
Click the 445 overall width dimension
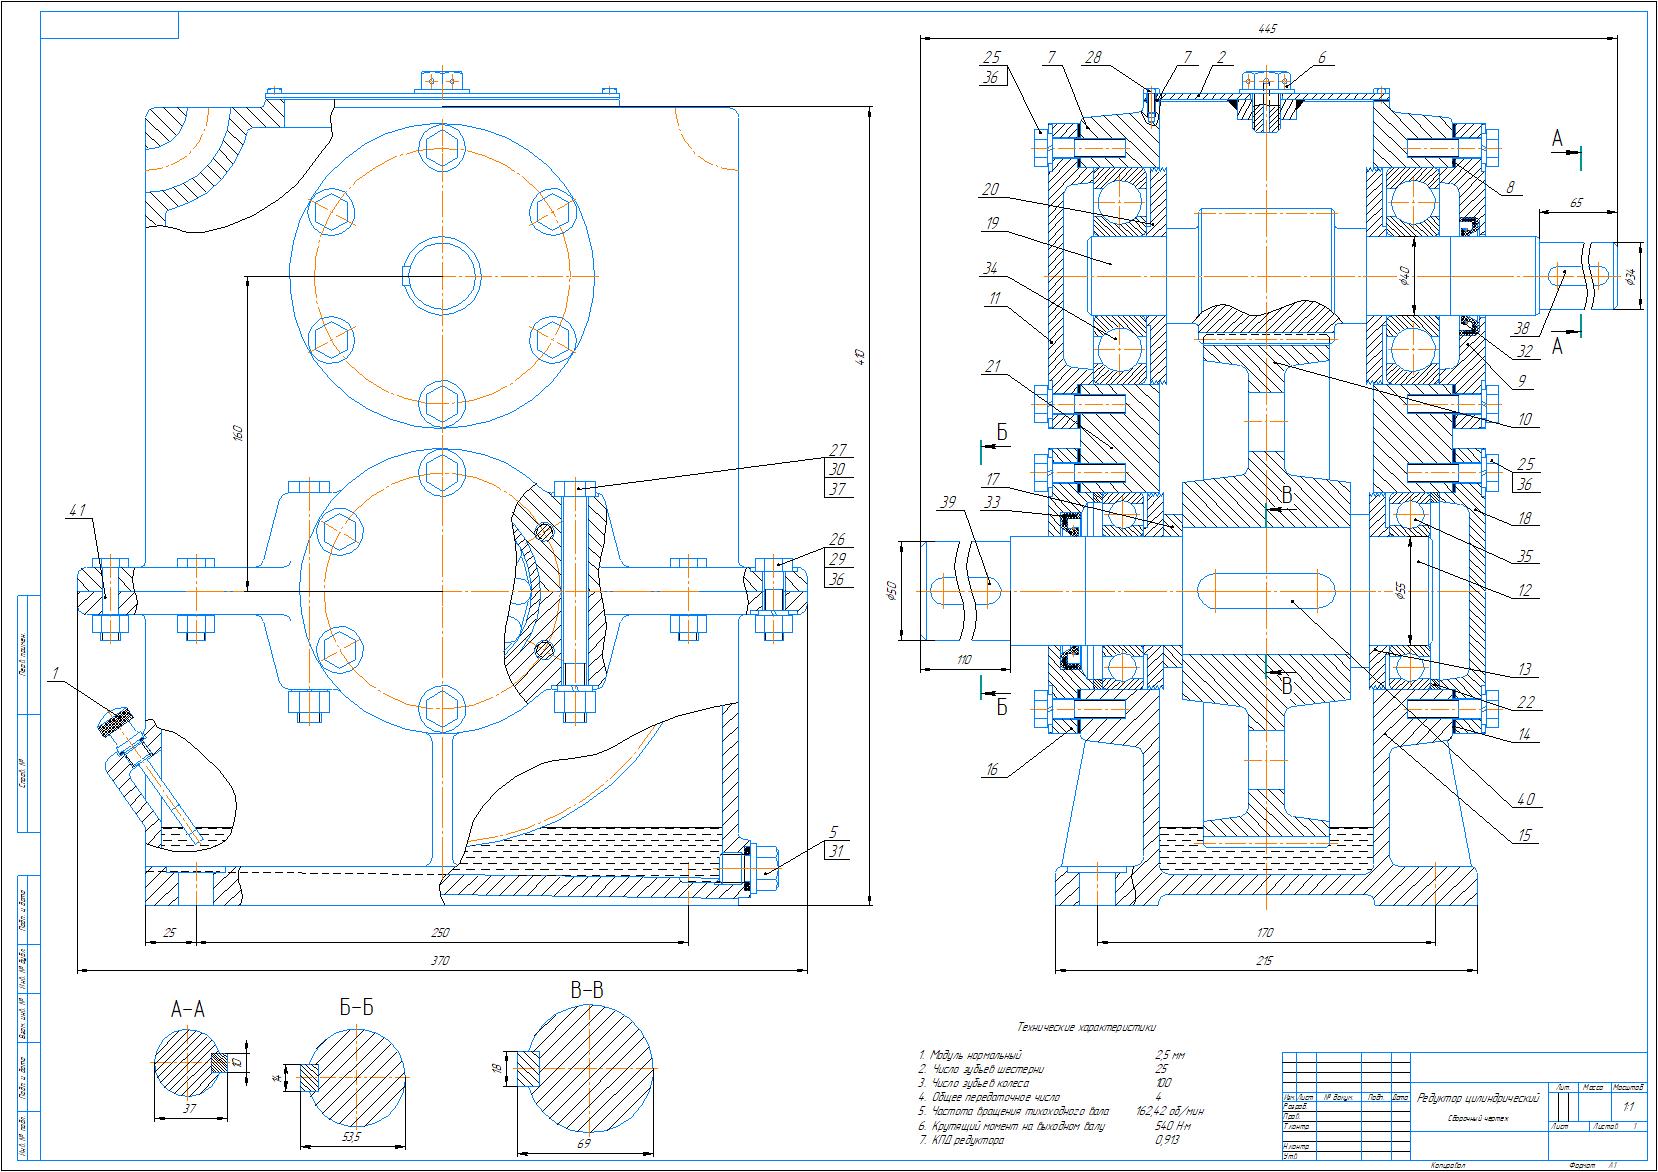[x=1269, y=29]
